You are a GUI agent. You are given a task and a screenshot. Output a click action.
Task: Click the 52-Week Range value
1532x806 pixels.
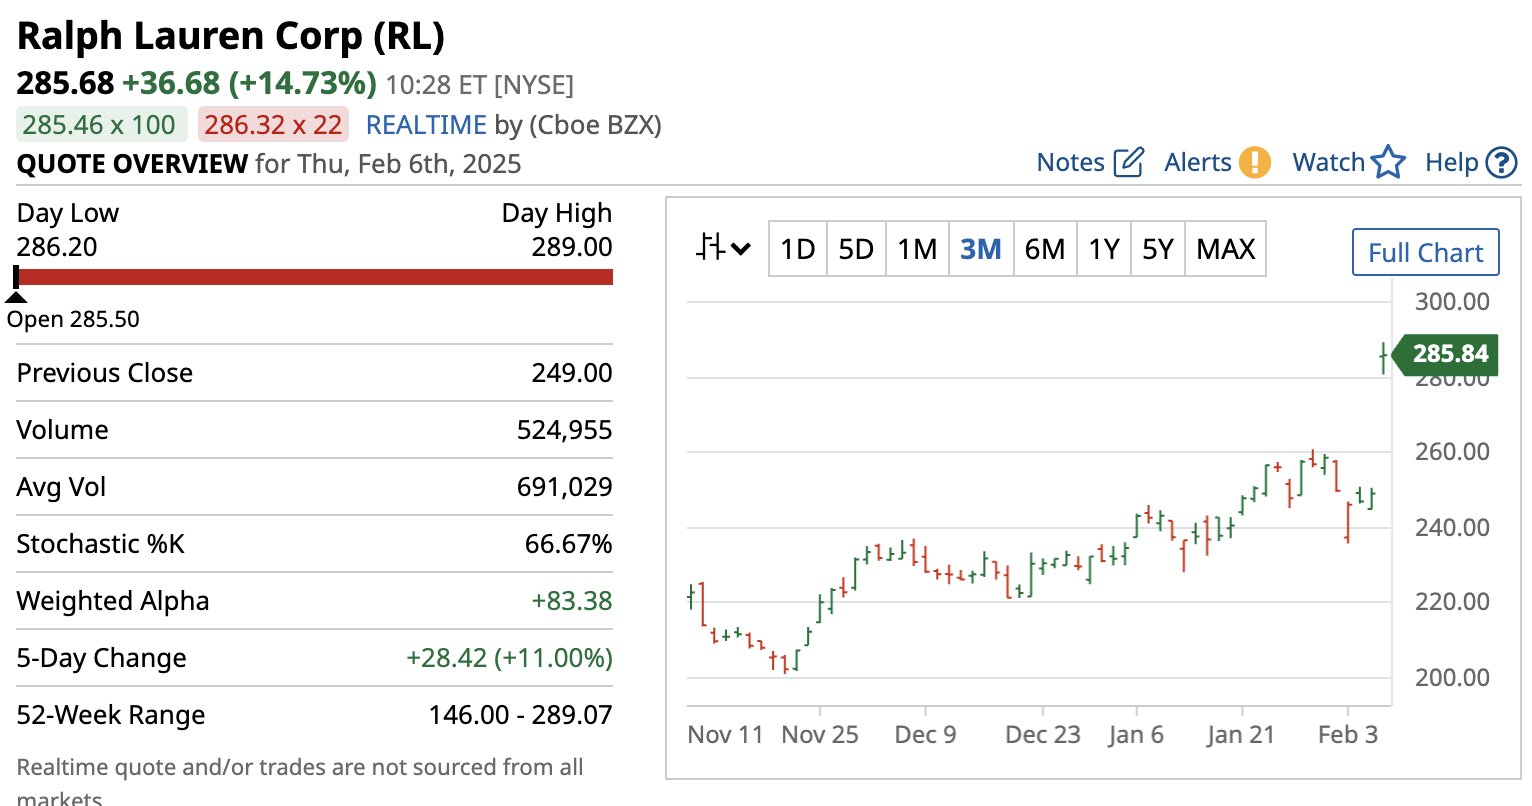point(520,715)
